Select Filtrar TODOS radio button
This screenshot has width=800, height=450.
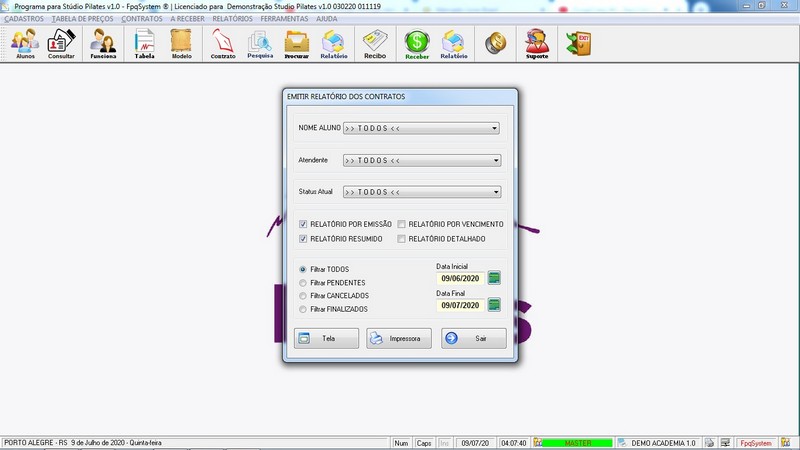coord(303,269)
